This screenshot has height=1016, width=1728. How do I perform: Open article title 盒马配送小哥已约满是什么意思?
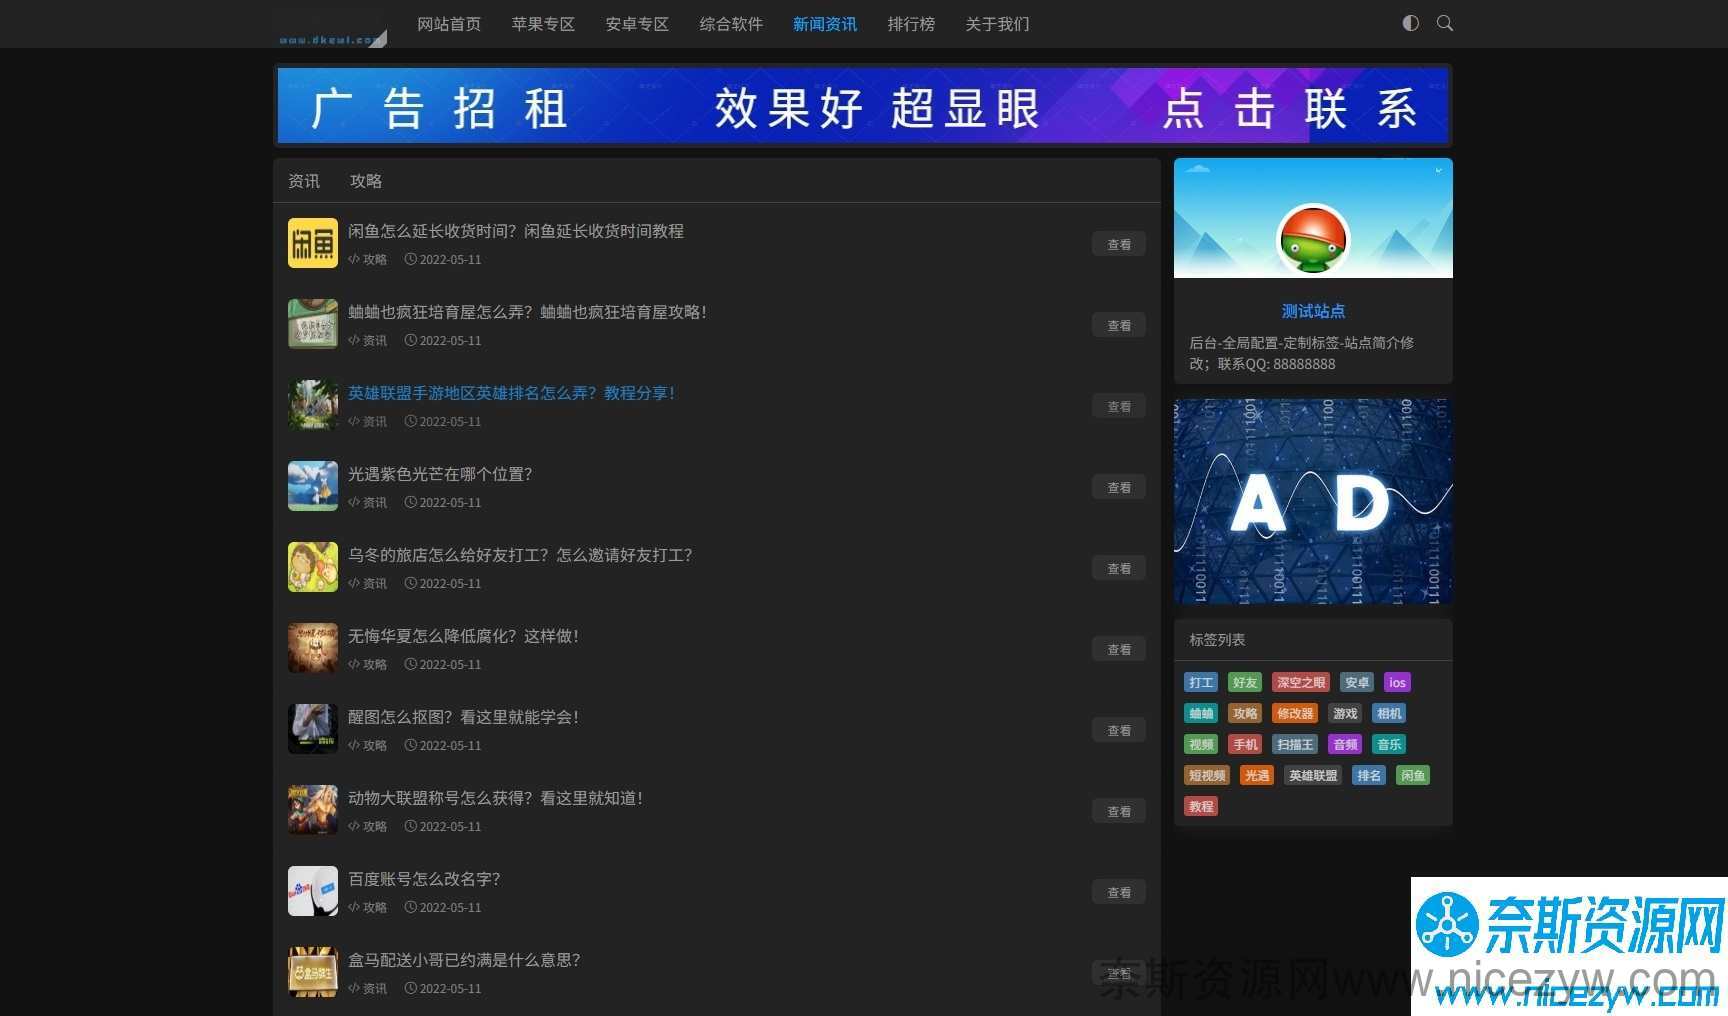pyautogui.click(x=464, y=960)
